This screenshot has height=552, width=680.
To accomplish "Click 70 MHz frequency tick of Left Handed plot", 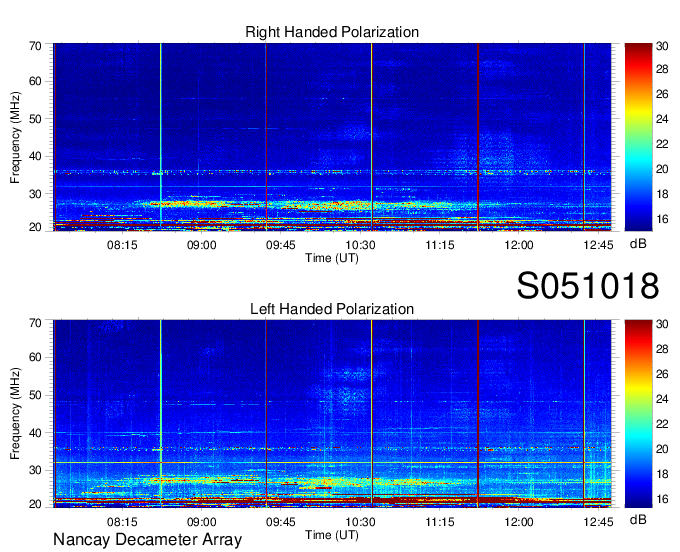I will 35,323.
